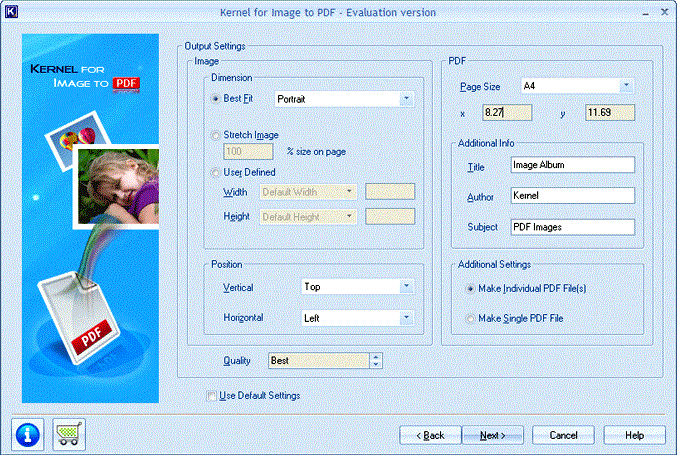Viewport: 677px width, 455px height.
Task: Click the Next button
Action: tap(493, 435)
